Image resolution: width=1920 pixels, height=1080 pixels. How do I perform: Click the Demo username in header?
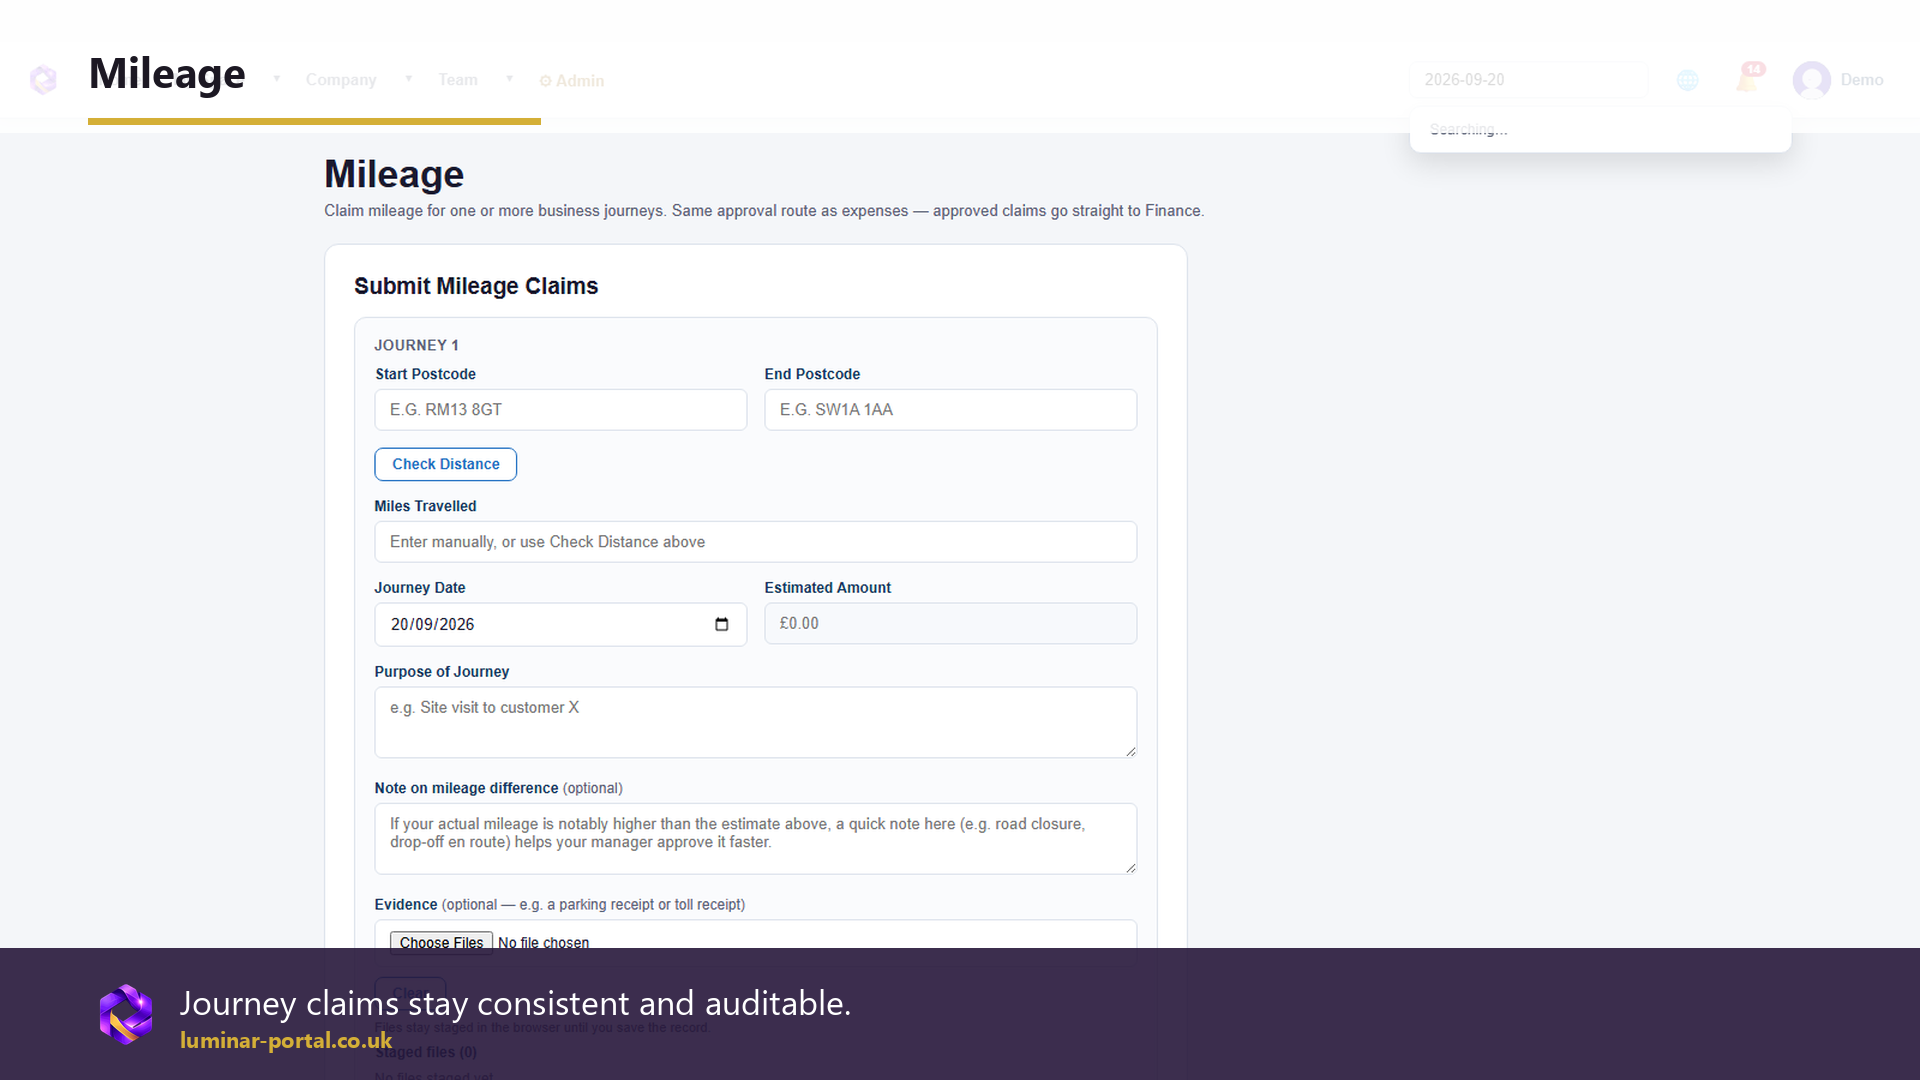click(1861, 80)
